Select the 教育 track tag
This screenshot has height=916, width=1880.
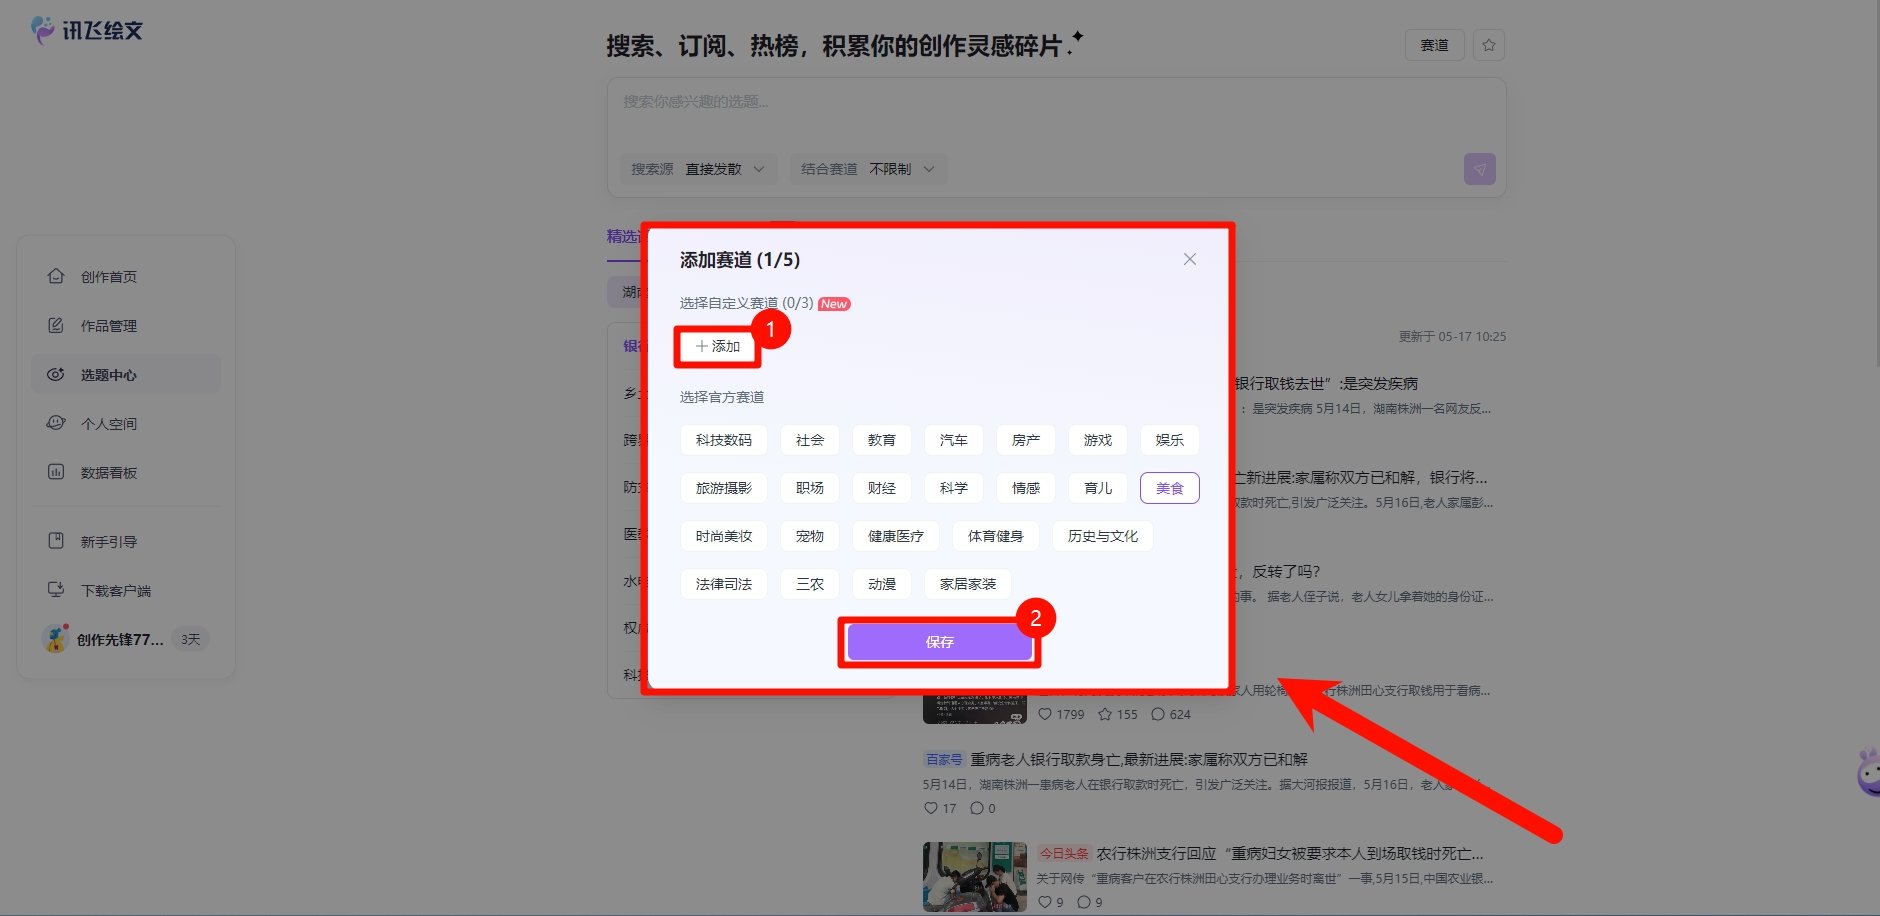[x=882, y=440]
